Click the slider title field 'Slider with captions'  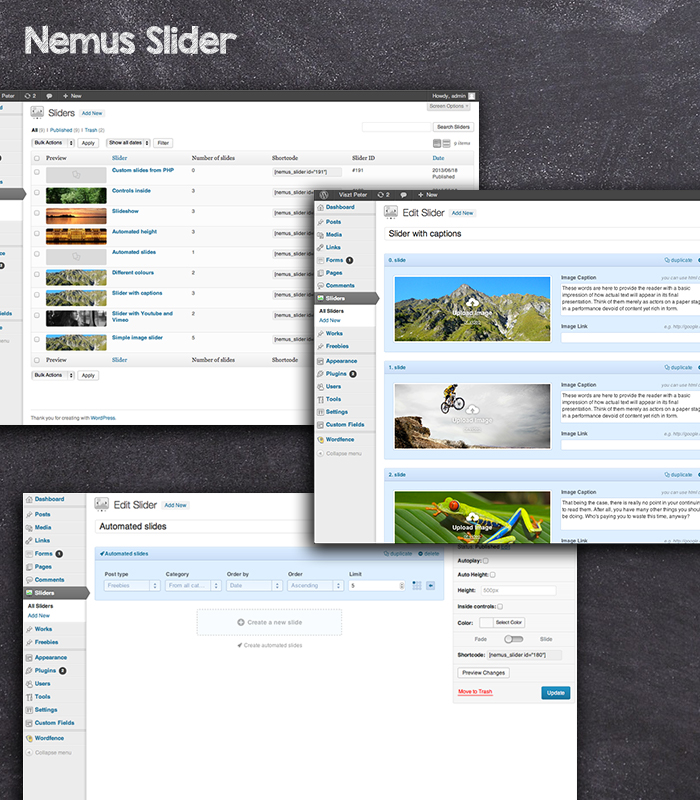[x=542, y=234]
